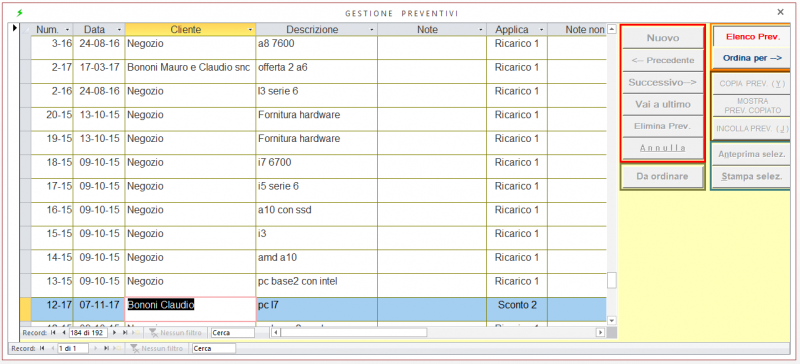Image resolution: width=800 pixels, height=364 pixels.
Task: Click the black record pointer at form top-left
Action: (14, 28)
